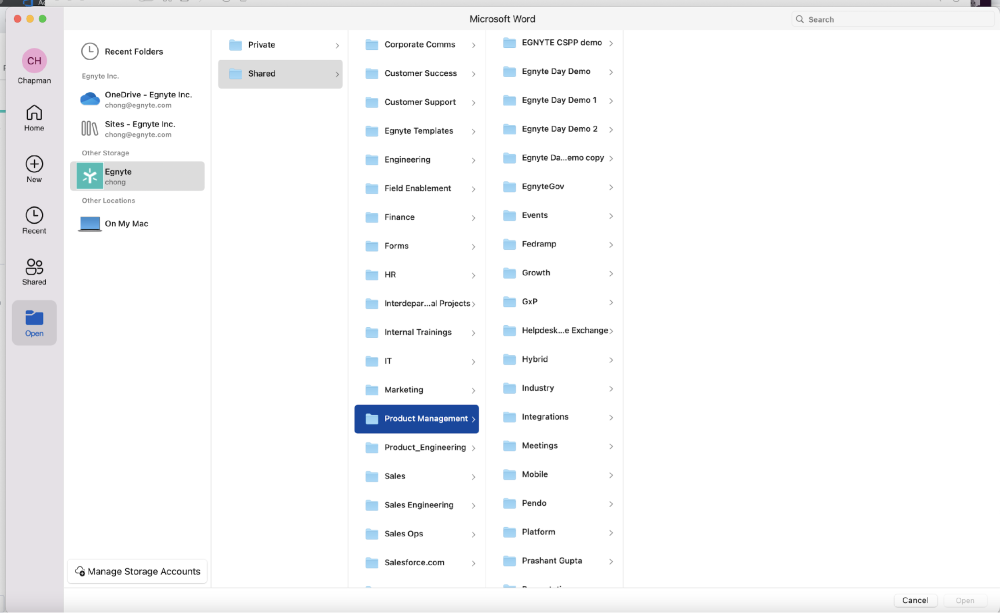Viewport: 1000px width, 613px height.
Task: Select Prashant Gupta folder name
Action: click(x=552, y=561)
